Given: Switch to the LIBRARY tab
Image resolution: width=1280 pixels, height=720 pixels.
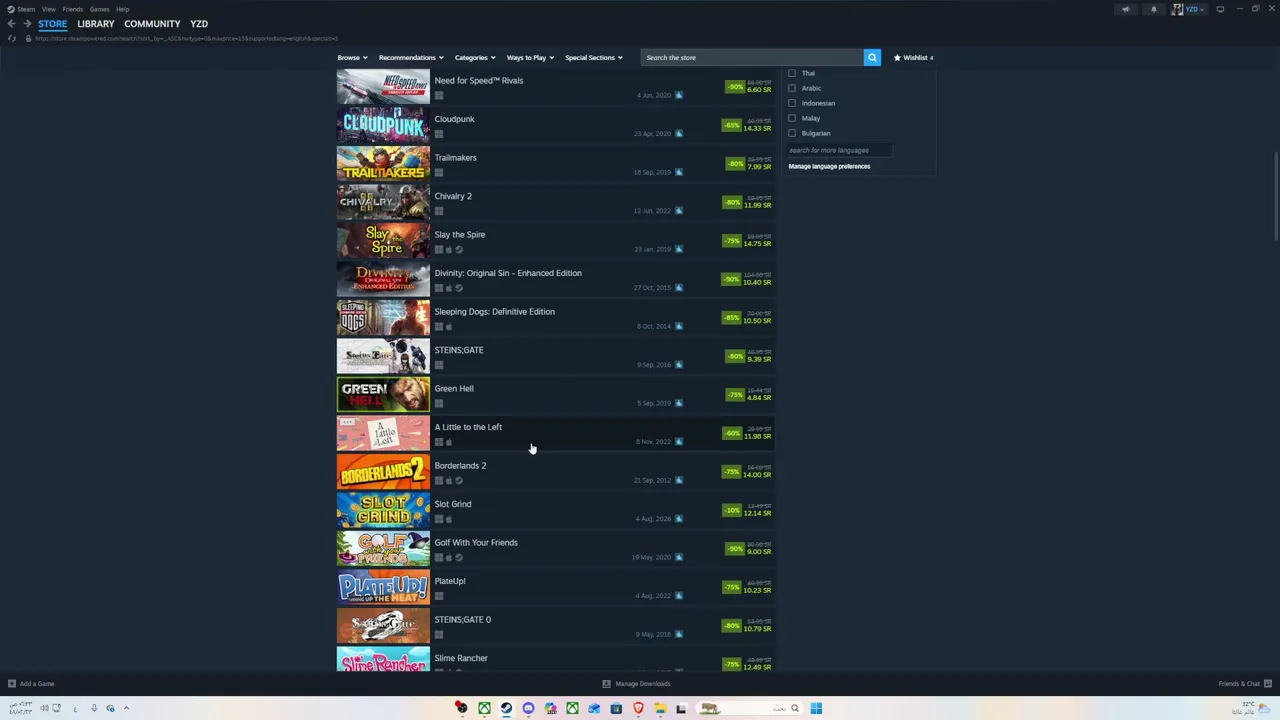Looking at the screenshot, I should pyautogui.click(x=96, y=24).
